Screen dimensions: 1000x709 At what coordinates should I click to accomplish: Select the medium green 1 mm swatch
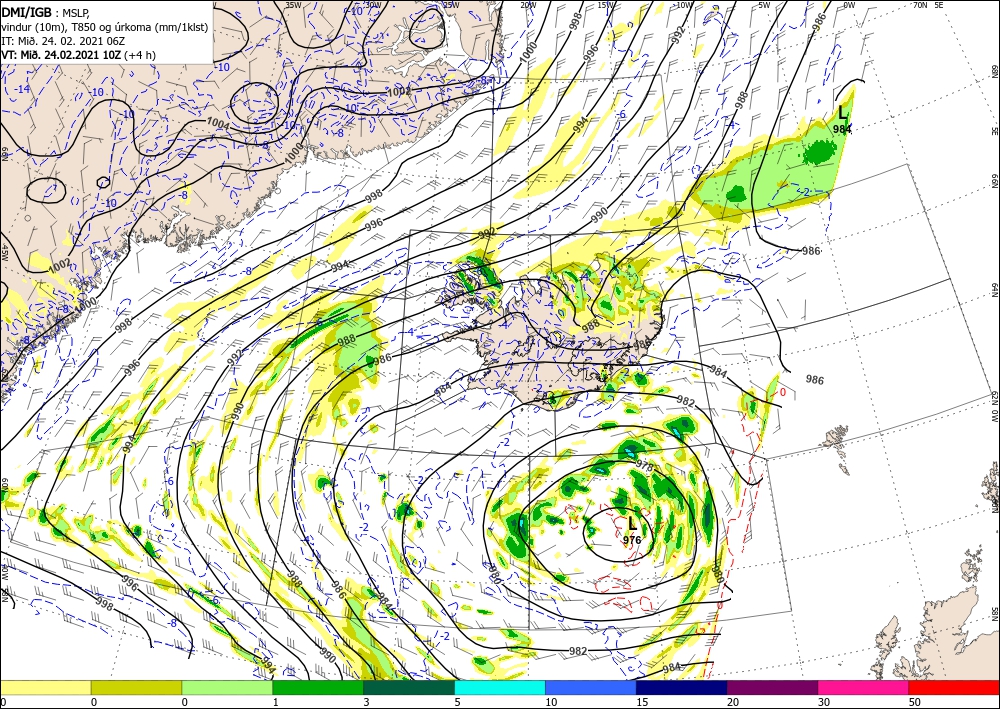[x=318, y=688]
